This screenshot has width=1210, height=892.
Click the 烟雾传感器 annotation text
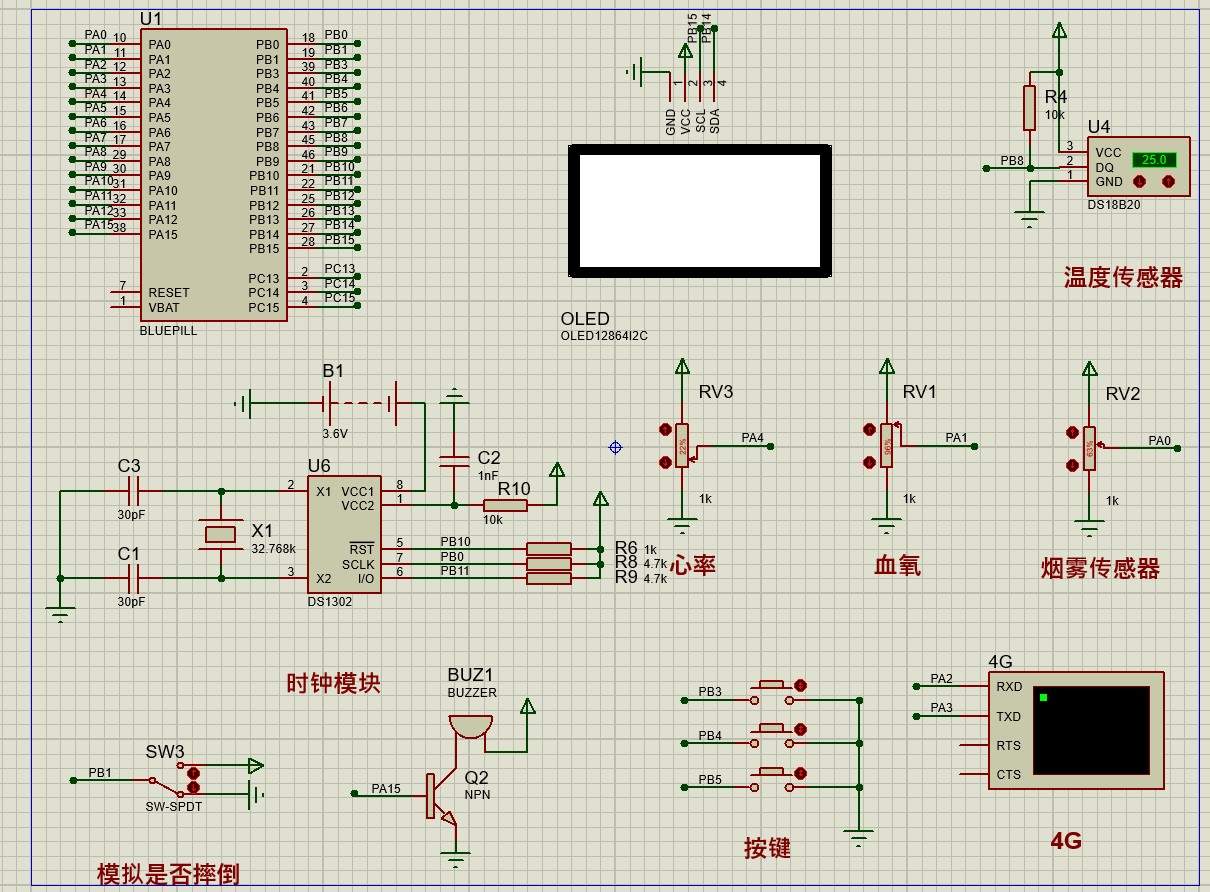[1100, 569]
